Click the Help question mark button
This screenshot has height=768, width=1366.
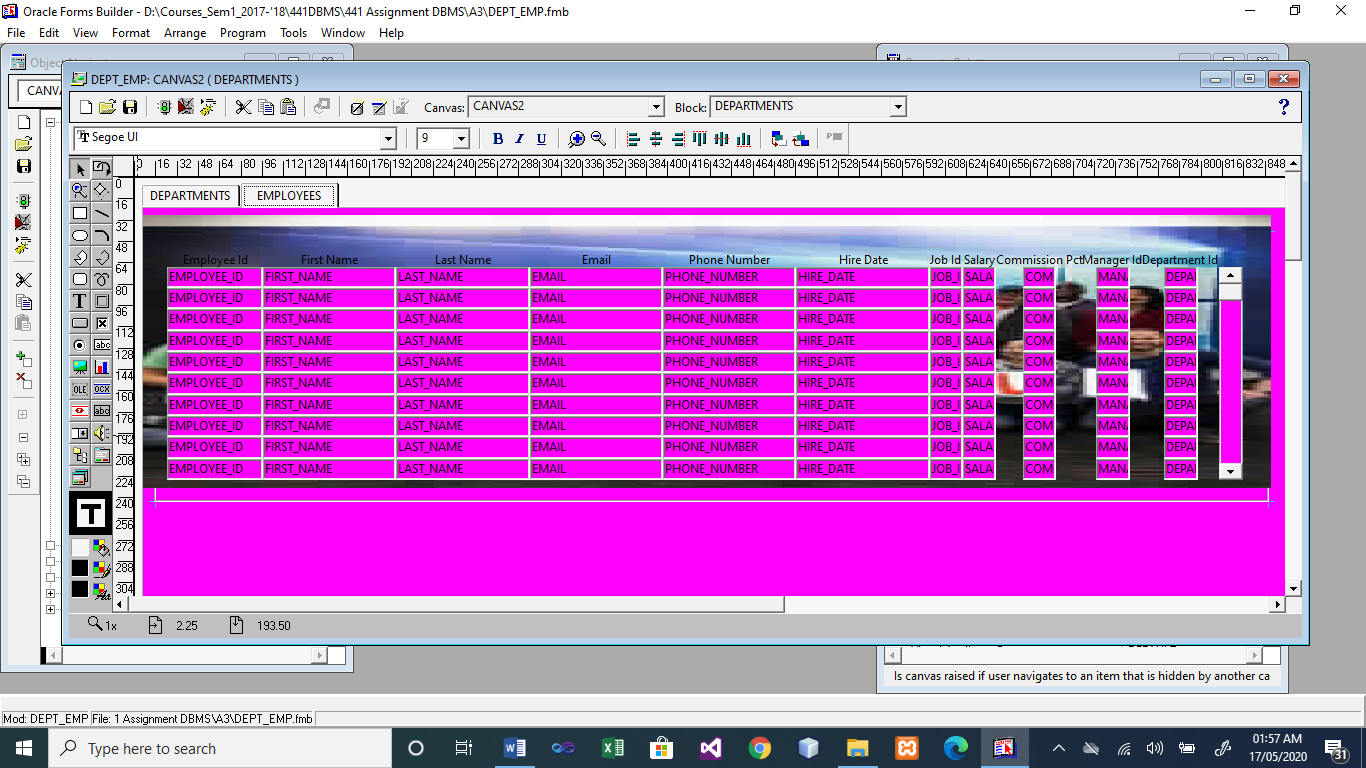coord(1284,107)
